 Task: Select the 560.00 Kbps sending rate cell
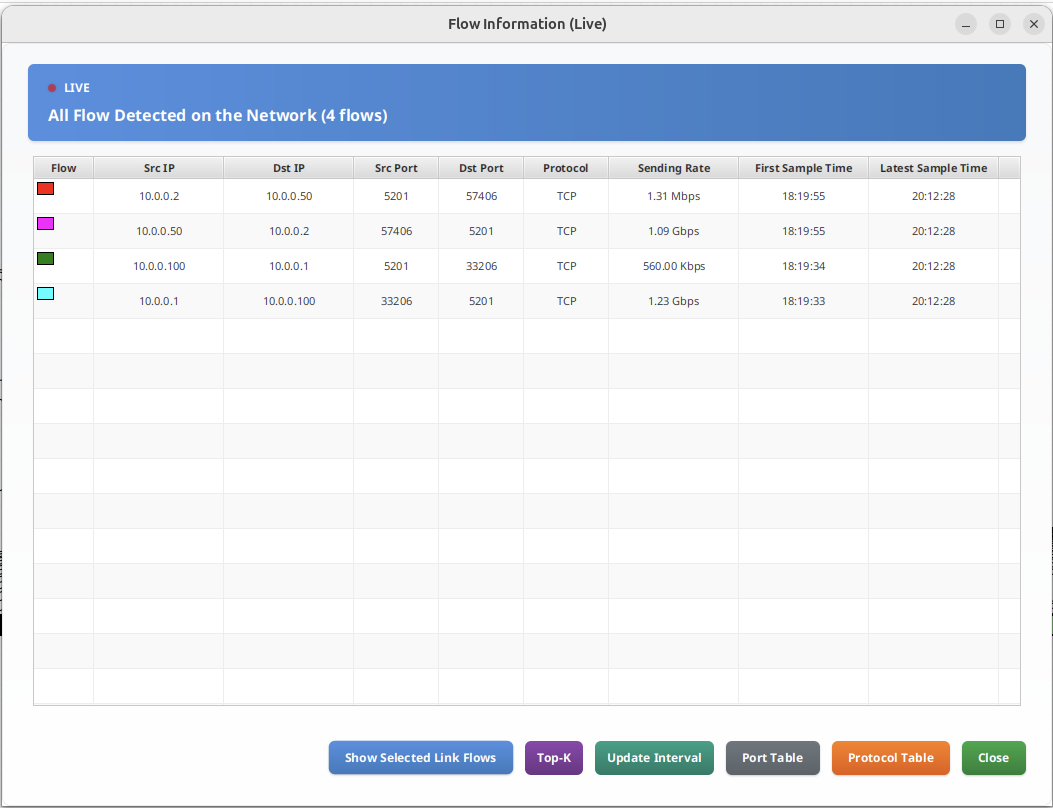(674, 266)
